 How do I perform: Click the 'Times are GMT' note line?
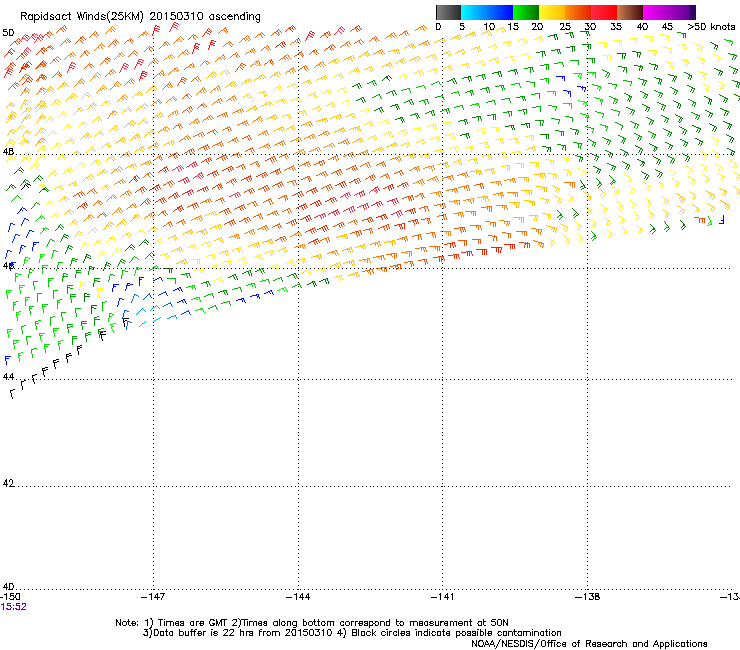[312, 623]
